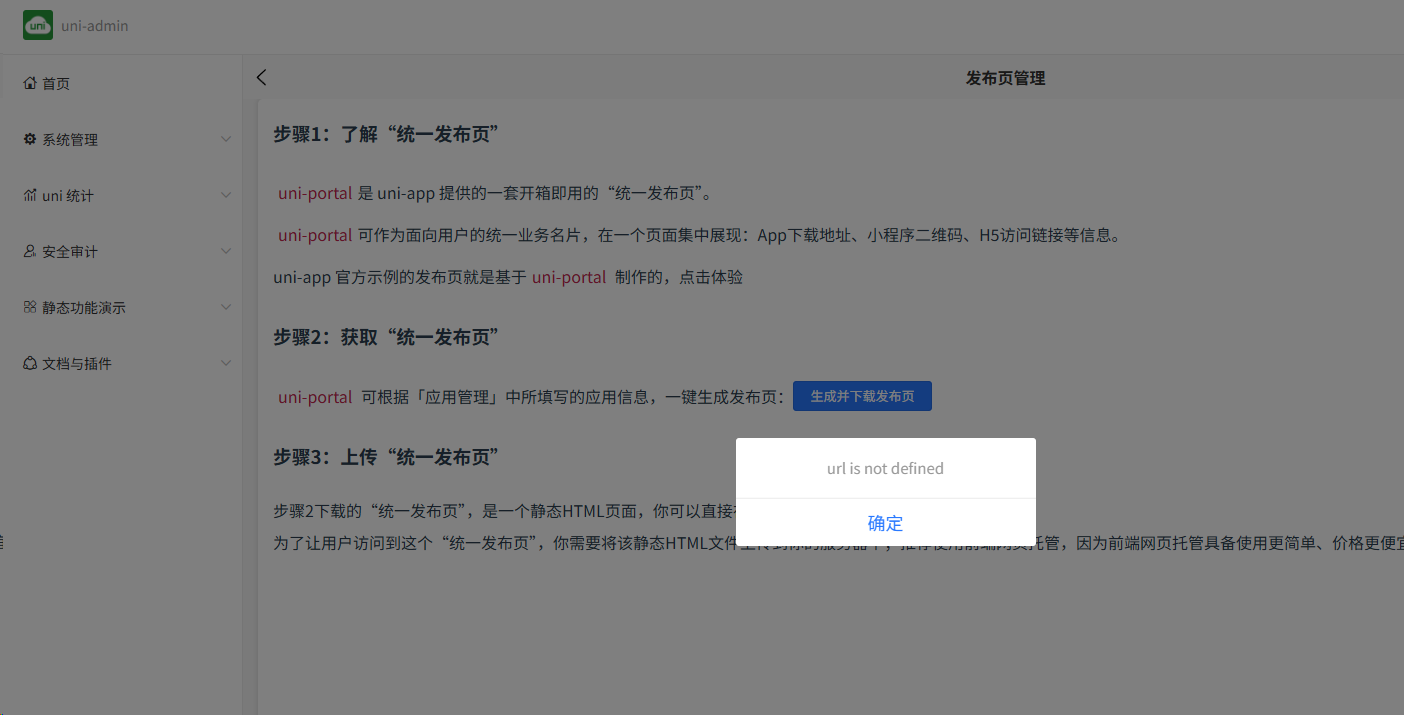Click the green uni logo icon
1404x715 pixels.
[x=38, y=25]
